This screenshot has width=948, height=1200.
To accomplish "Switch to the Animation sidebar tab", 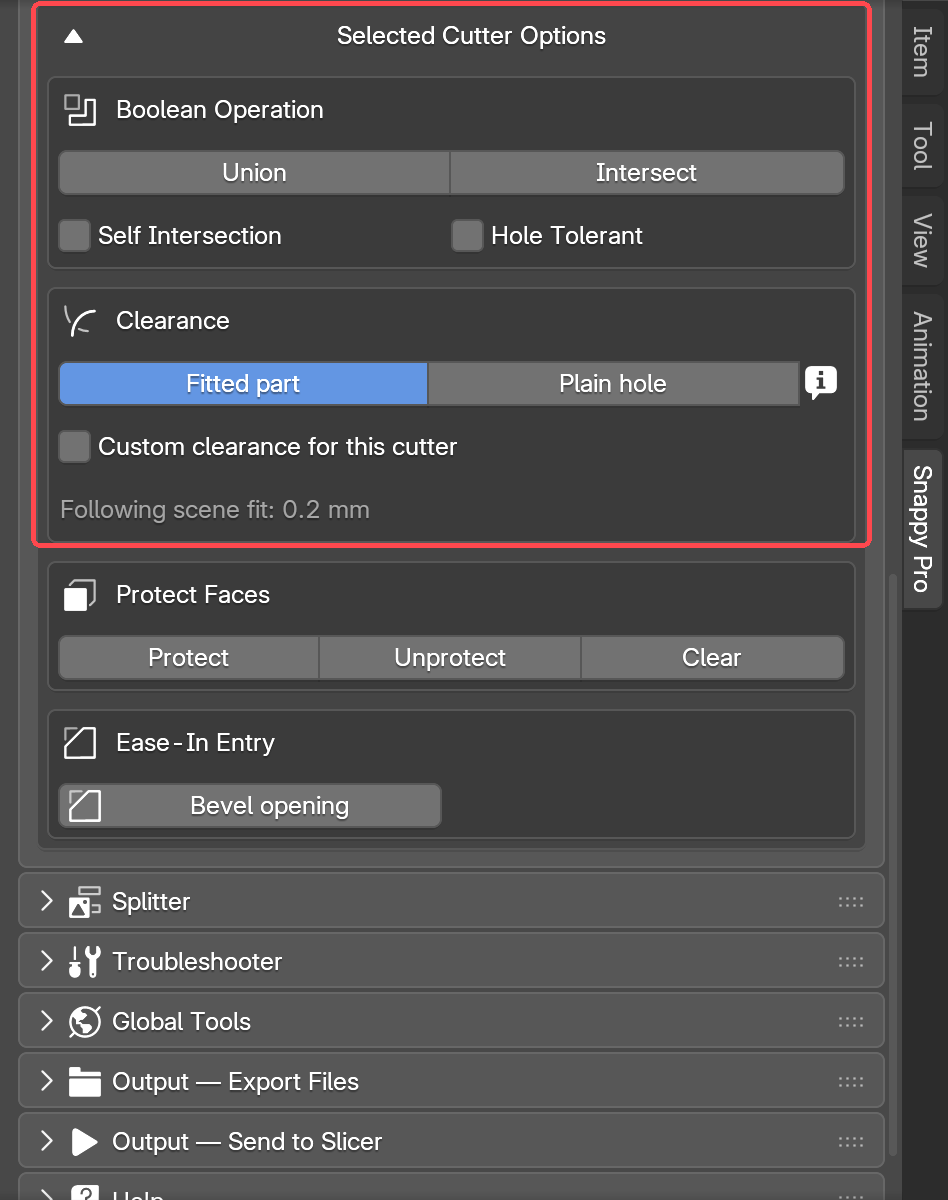I will tap(922, 366).
